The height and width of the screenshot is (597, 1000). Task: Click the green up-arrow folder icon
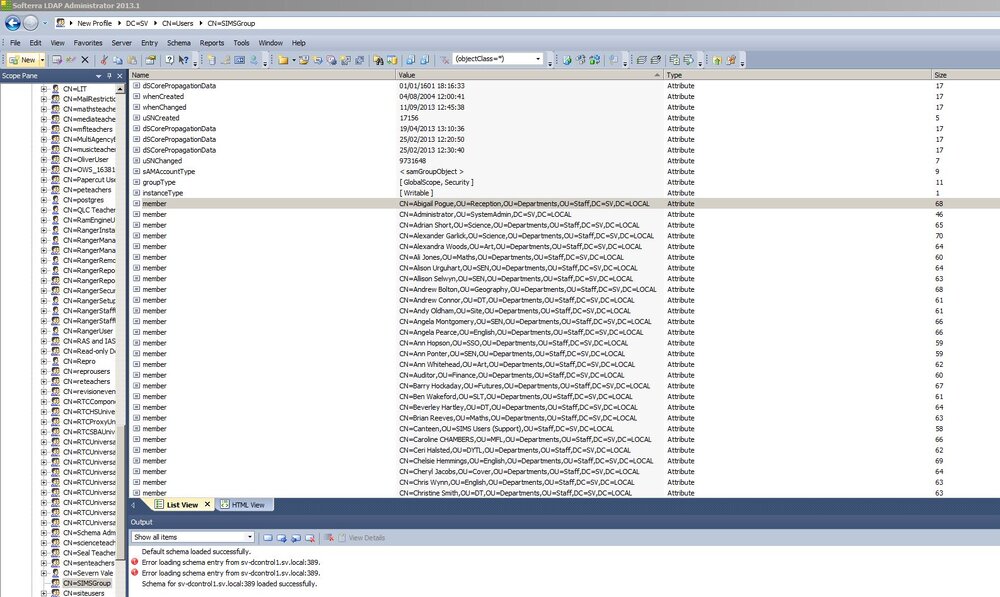[717, 60]
